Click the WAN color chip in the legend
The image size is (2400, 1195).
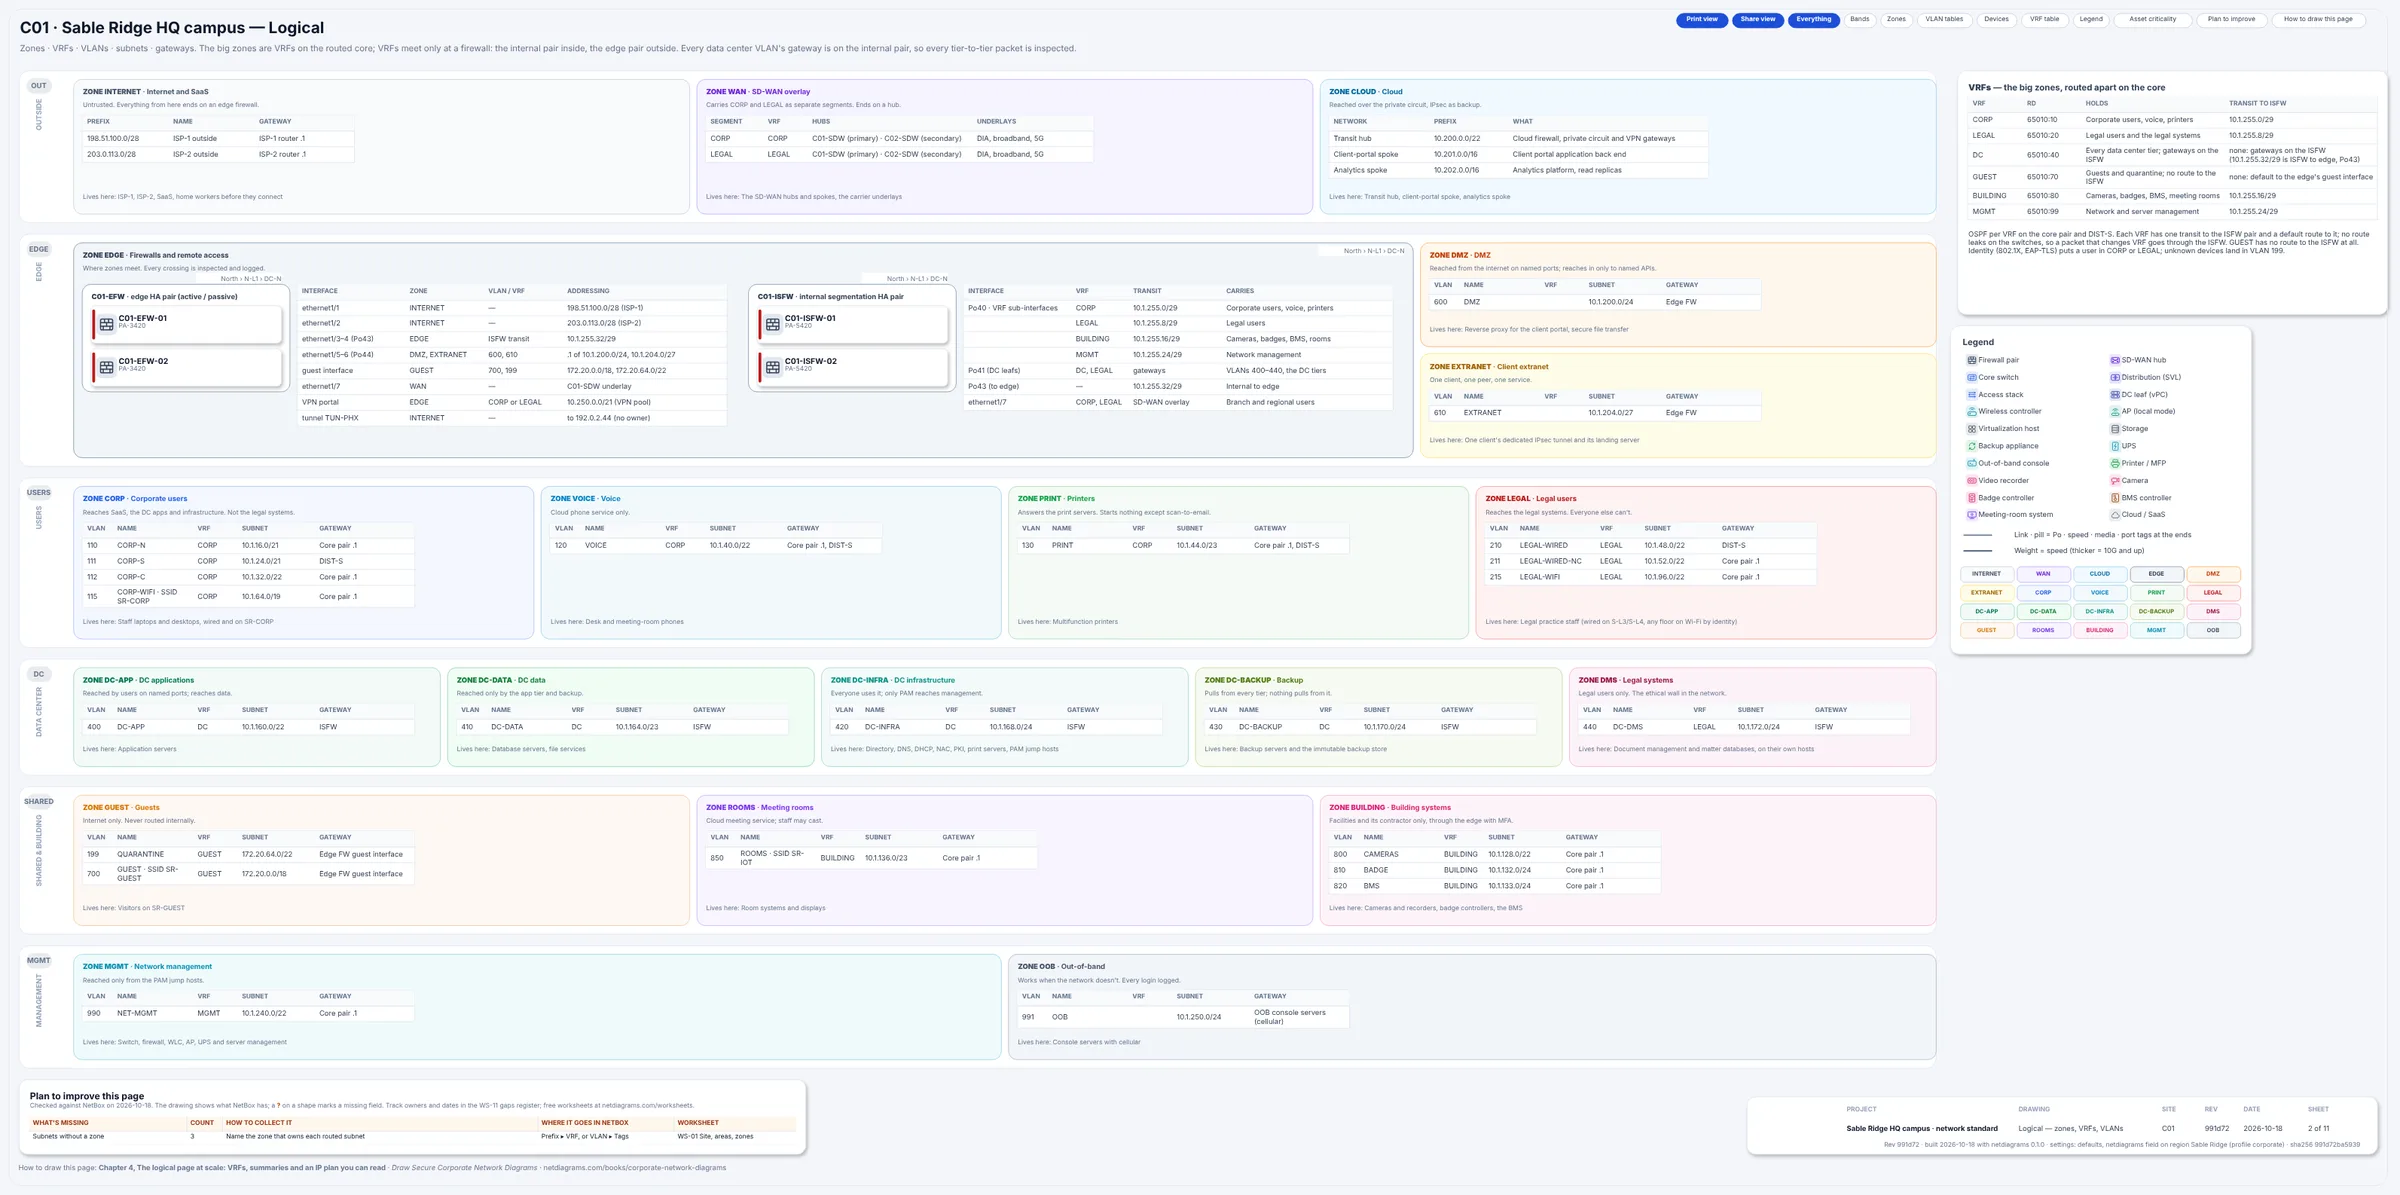pyautogui.click(x=2043, y=574)
